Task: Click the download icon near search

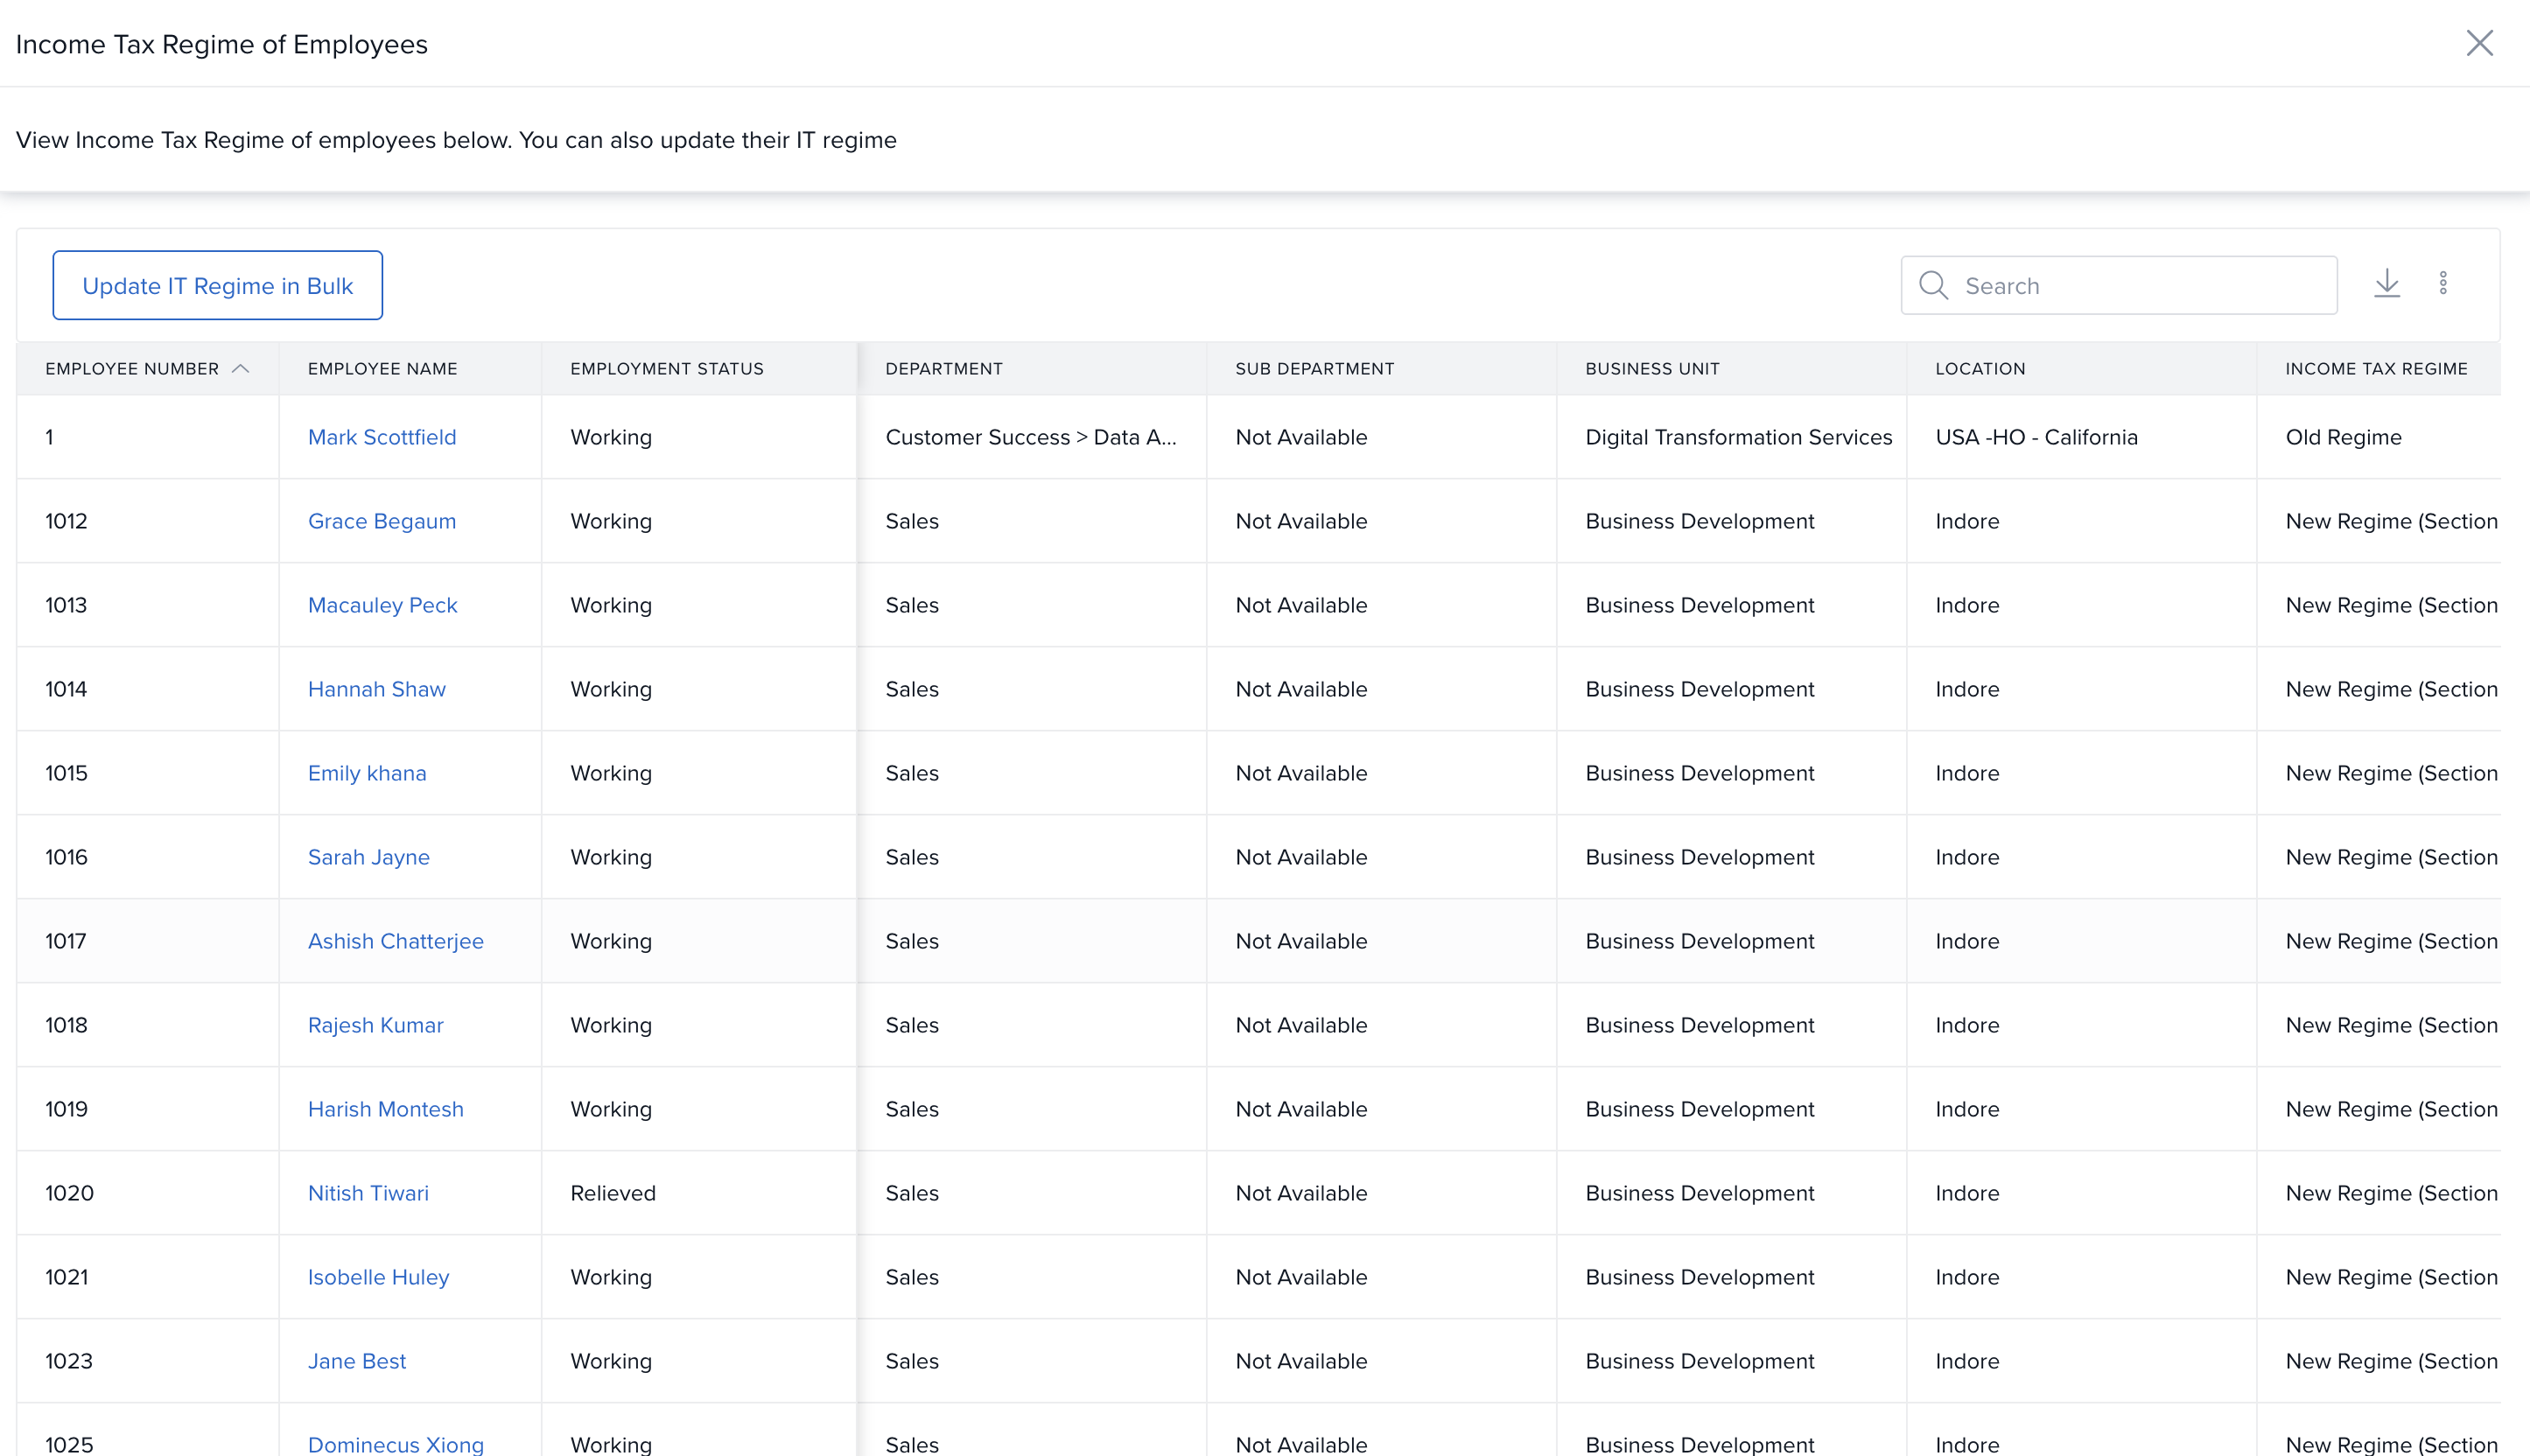Action: point(2386,284)
